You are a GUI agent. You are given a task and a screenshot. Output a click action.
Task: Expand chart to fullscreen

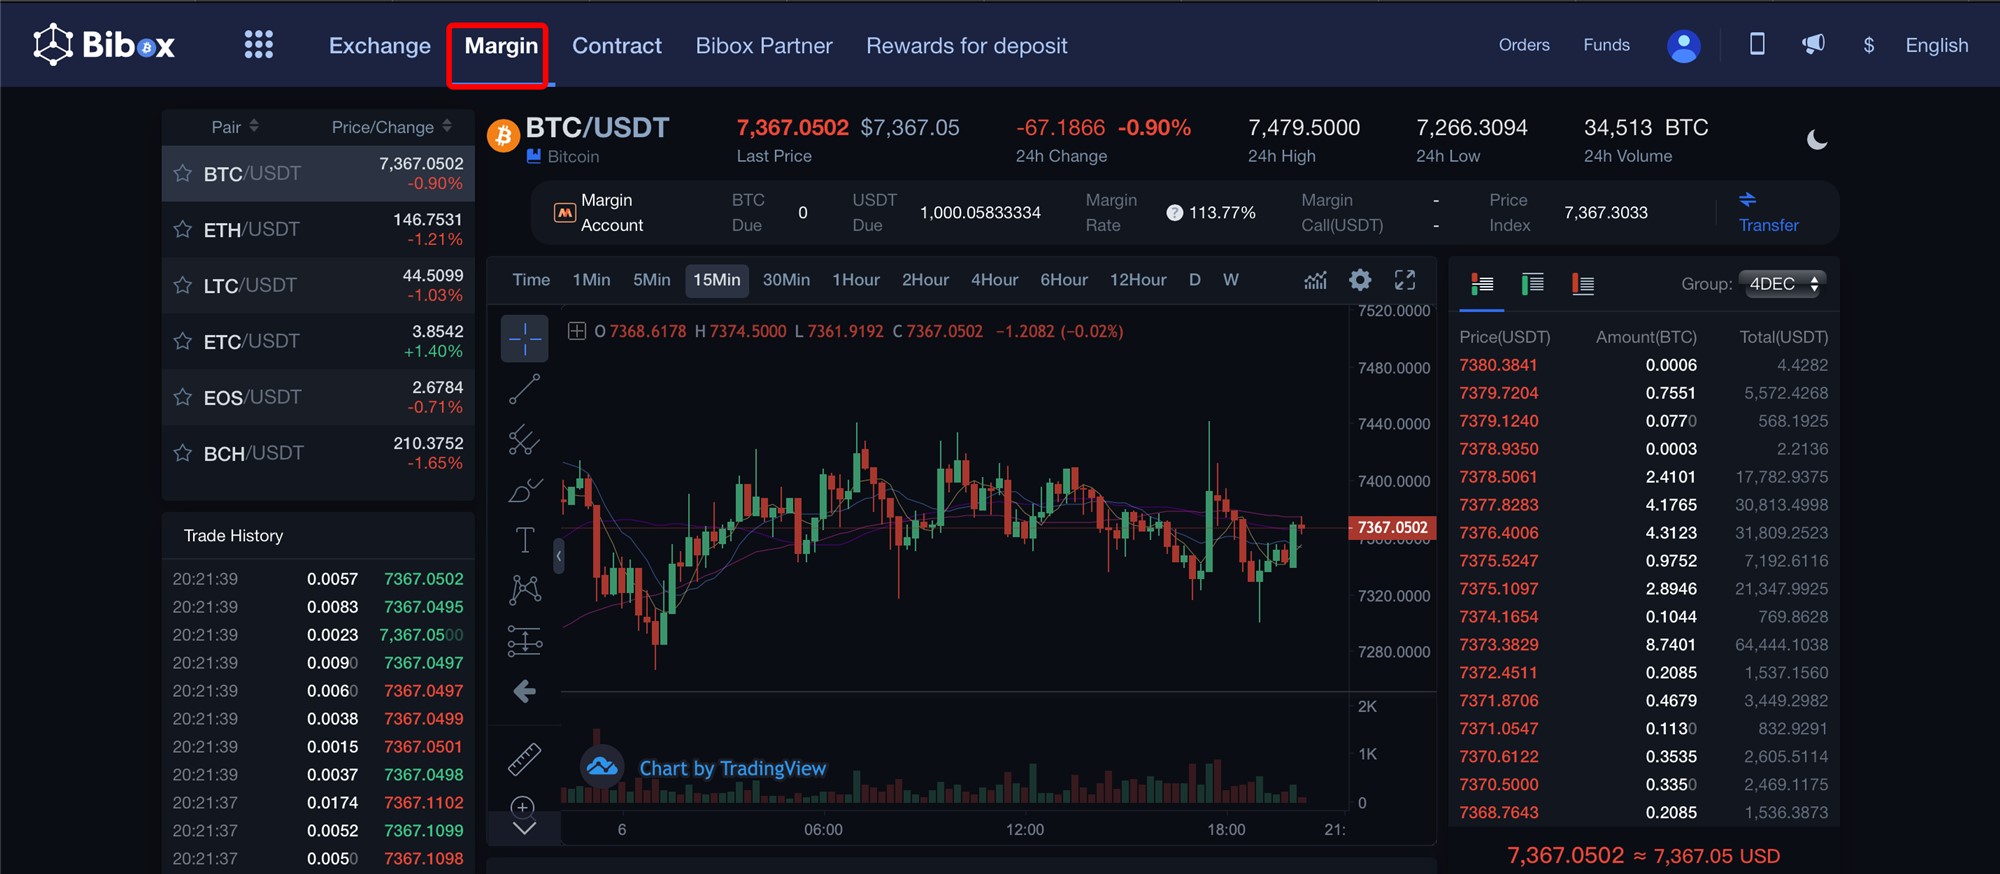[x=1405, y=280]
